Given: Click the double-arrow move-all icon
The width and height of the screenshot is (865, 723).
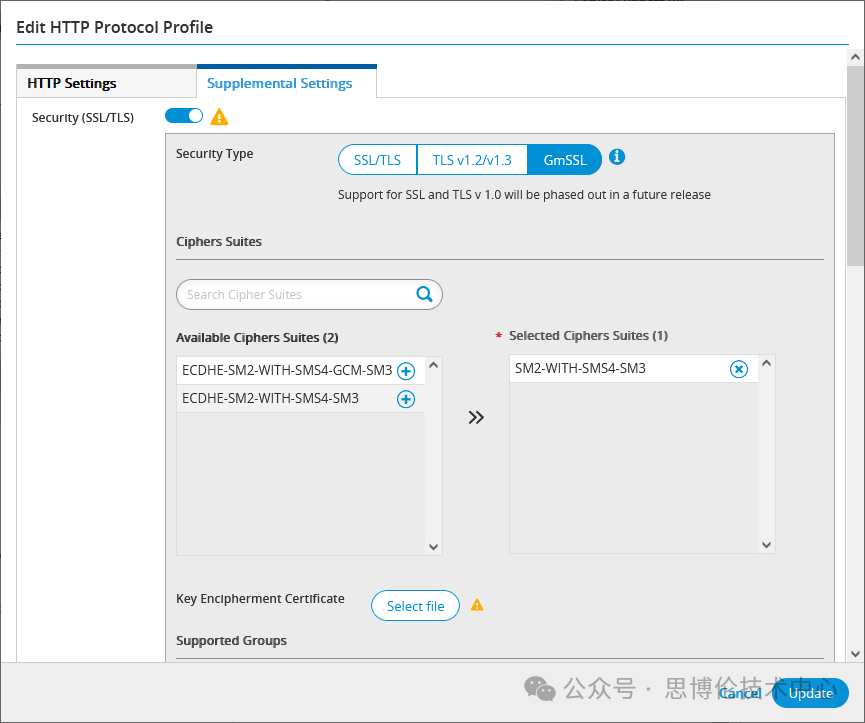Looking at the screenshot, I should [476, 417].
